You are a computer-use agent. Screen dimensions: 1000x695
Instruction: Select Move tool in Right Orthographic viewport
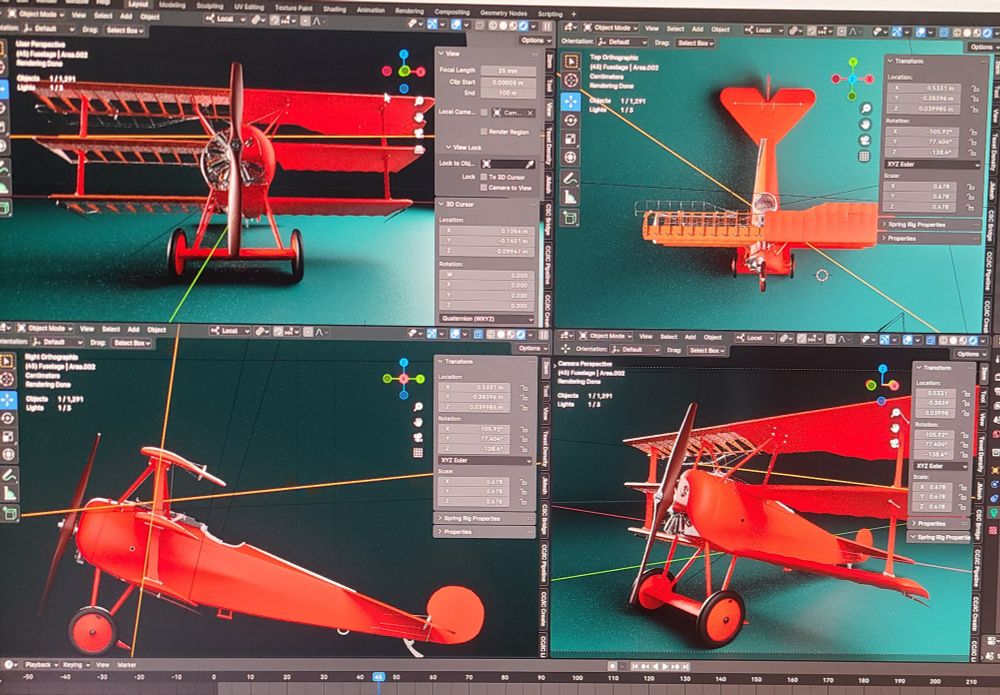8,399
